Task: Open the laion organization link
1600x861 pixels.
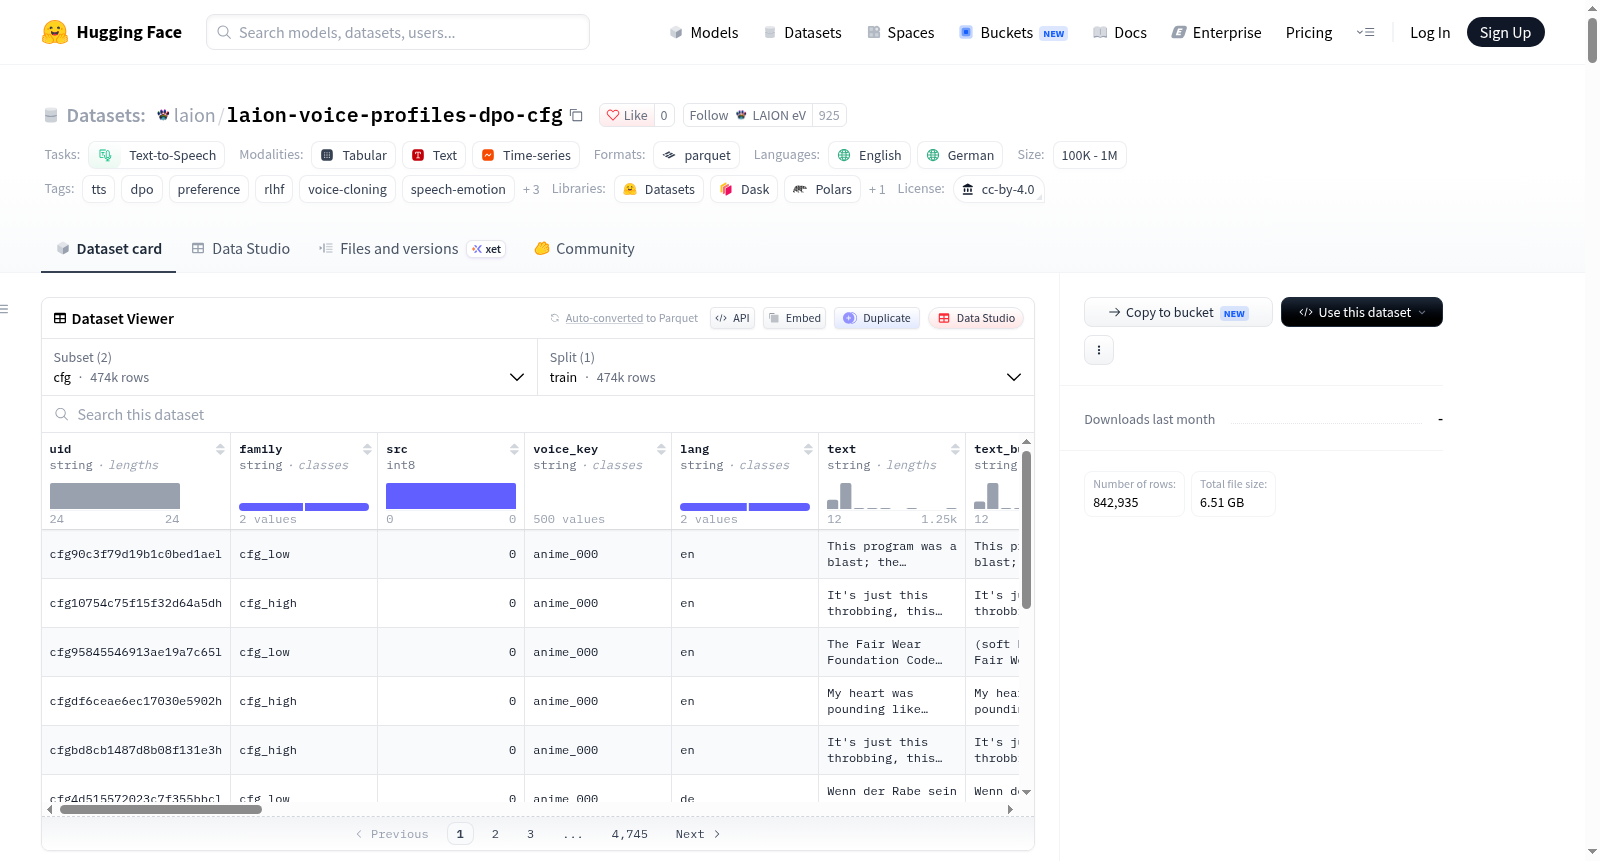Action: (x=194, y=115)
